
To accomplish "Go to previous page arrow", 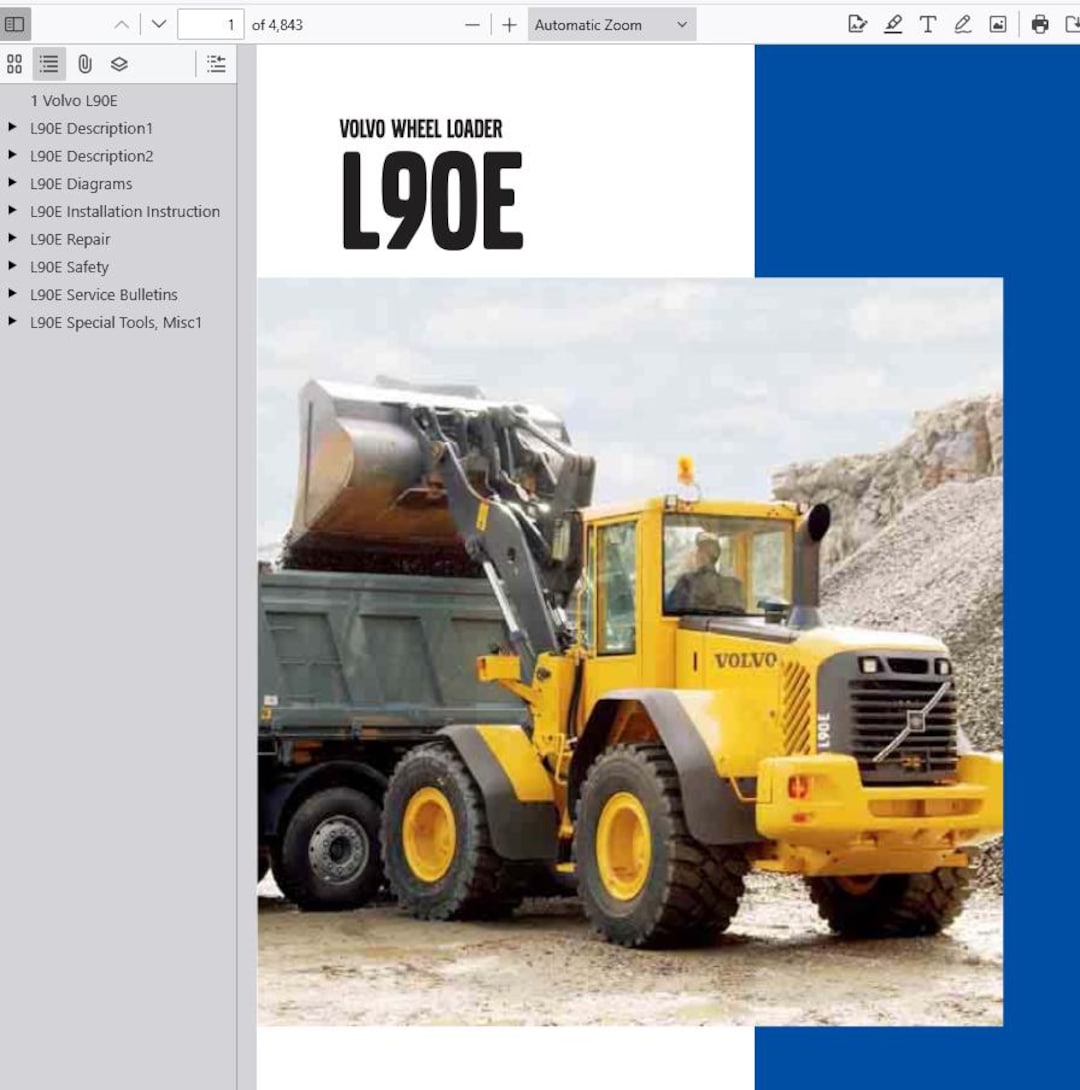I will tap(122, 25).
